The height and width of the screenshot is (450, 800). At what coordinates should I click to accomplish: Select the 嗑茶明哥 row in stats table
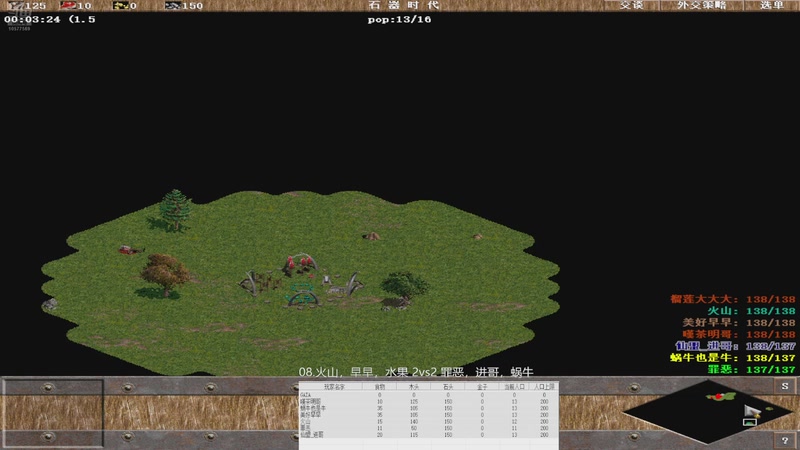coord(429,402)
